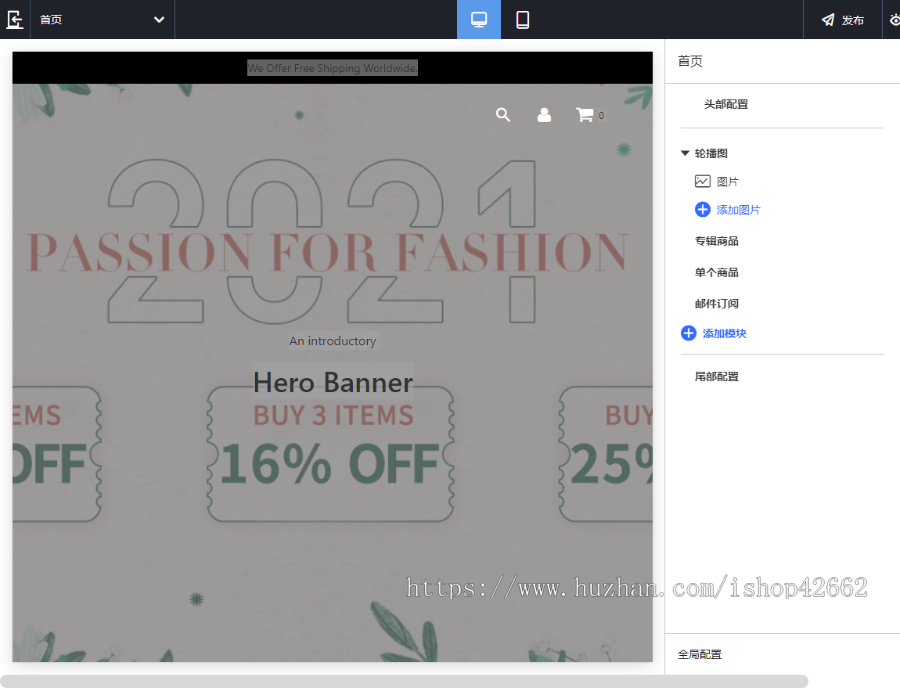
Task: Click the Hero Banner heading text
Action: click(x=333, y=382)
